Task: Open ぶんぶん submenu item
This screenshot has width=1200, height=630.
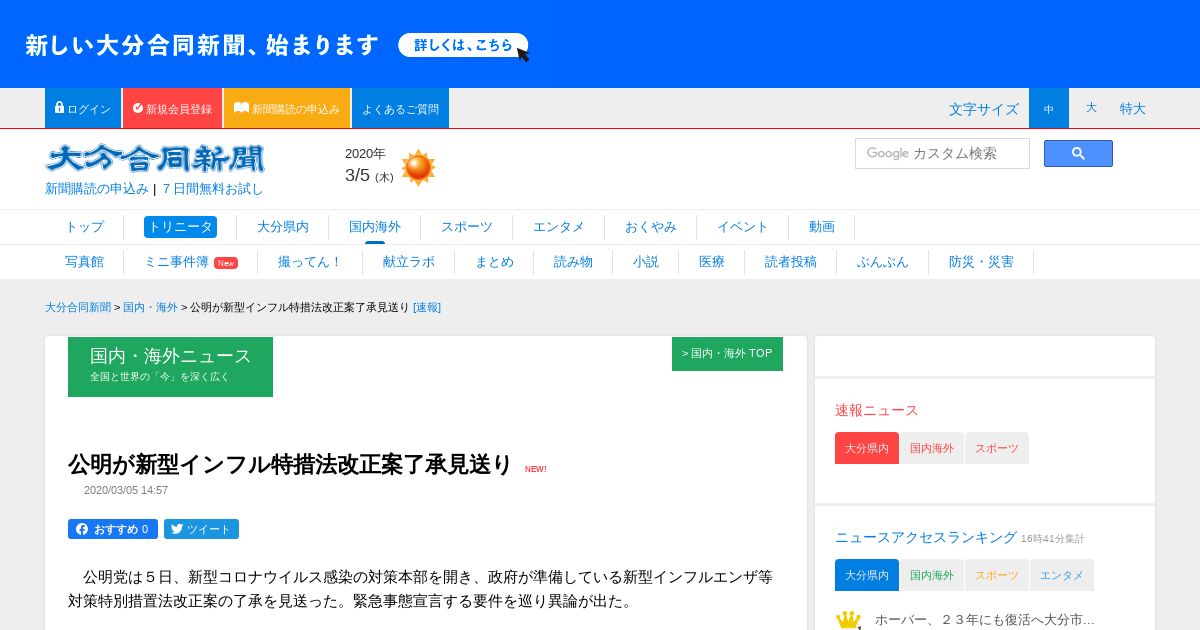Action: pyautogui.click(x=883, y=262)
